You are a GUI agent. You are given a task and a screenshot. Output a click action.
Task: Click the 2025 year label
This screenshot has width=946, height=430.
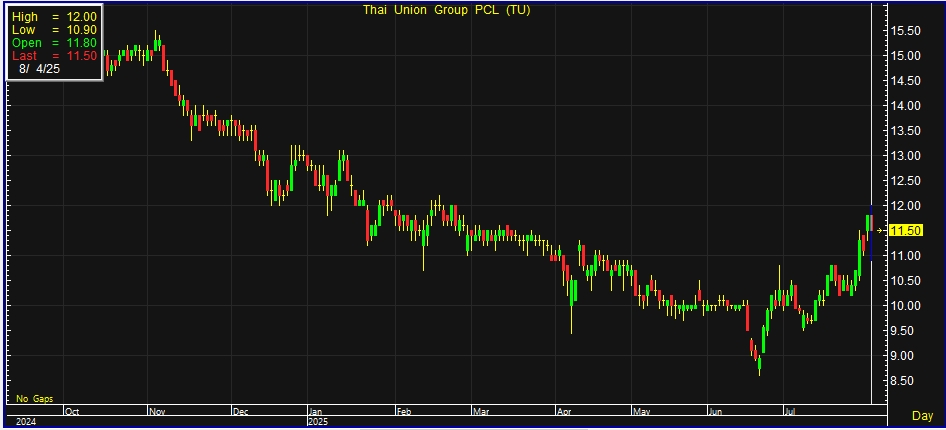pos(320,422)
